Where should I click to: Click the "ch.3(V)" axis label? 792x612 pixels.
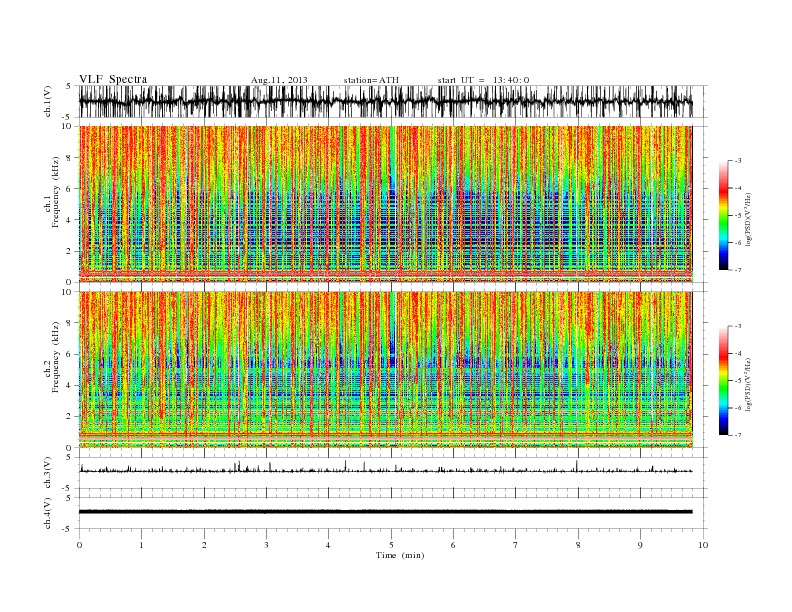click(x=48, y=473)
